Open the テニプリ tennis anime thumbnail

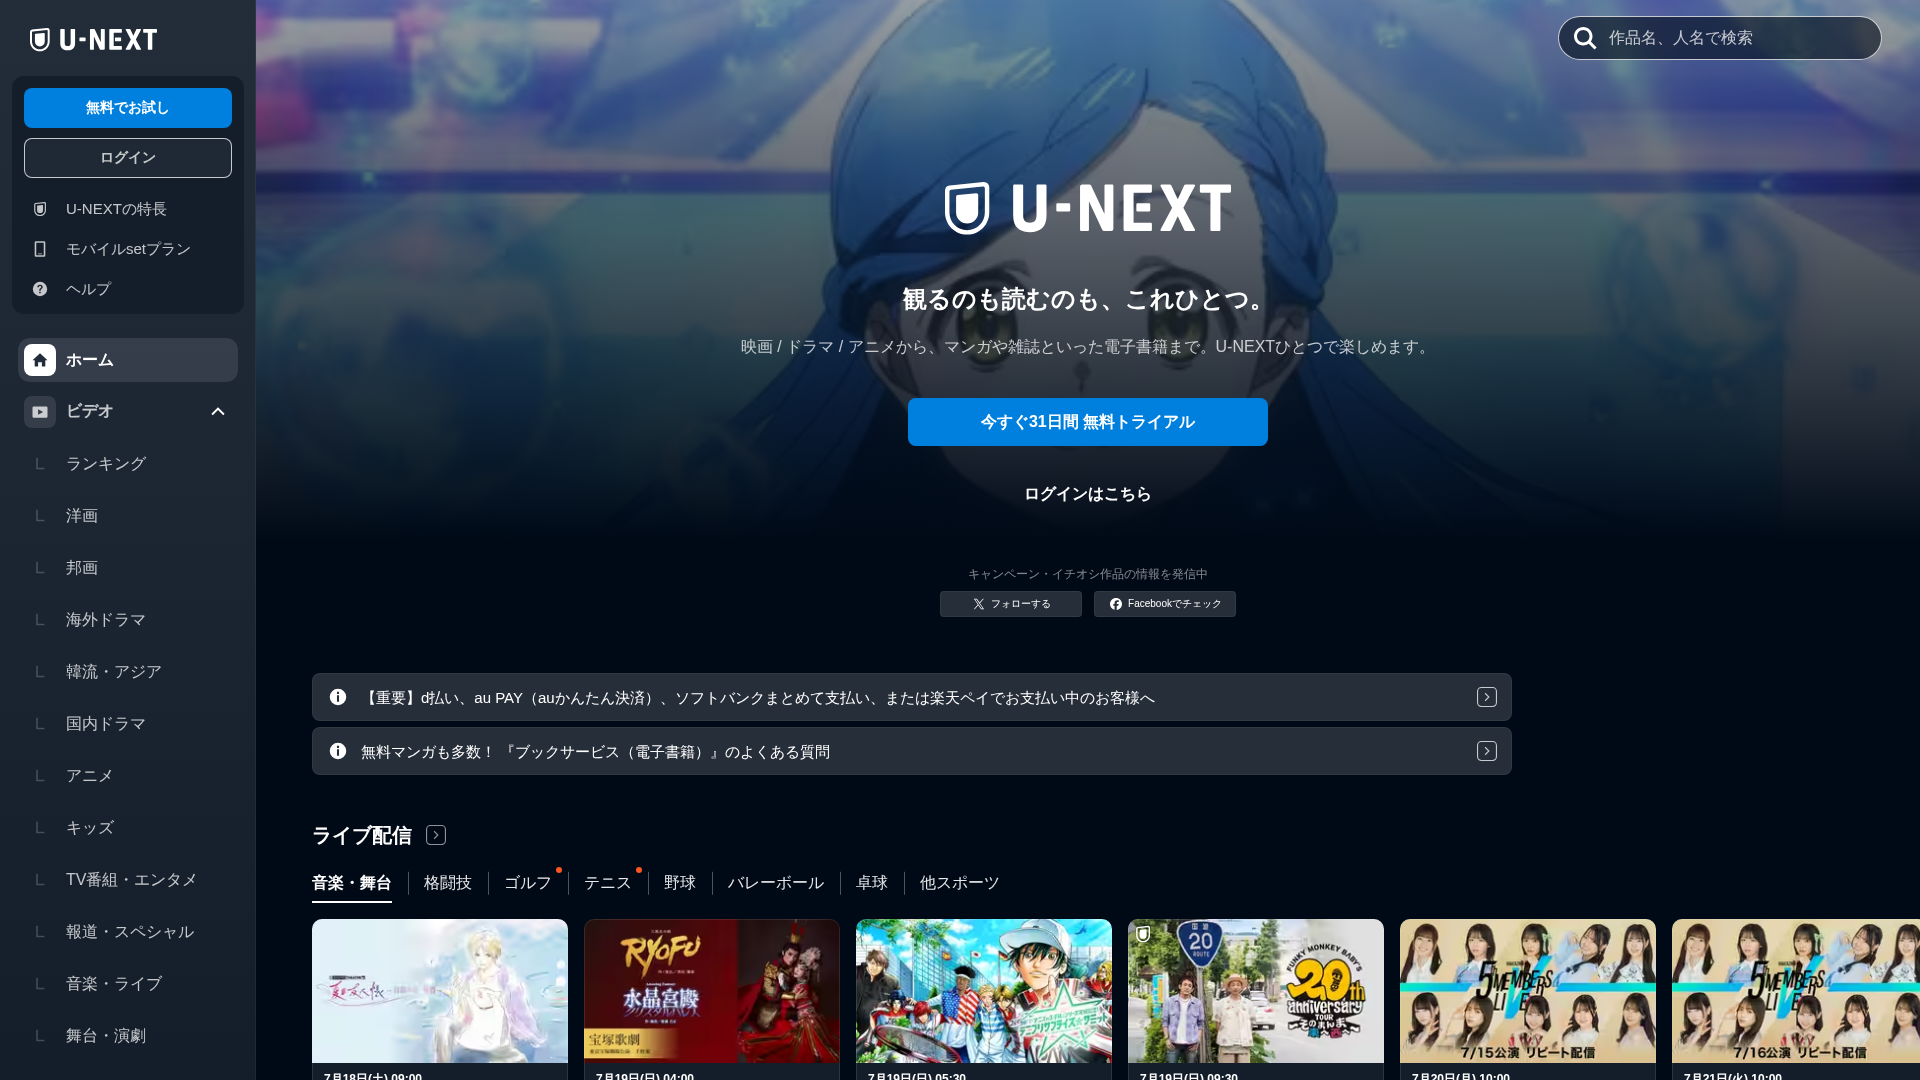(984, 991)
